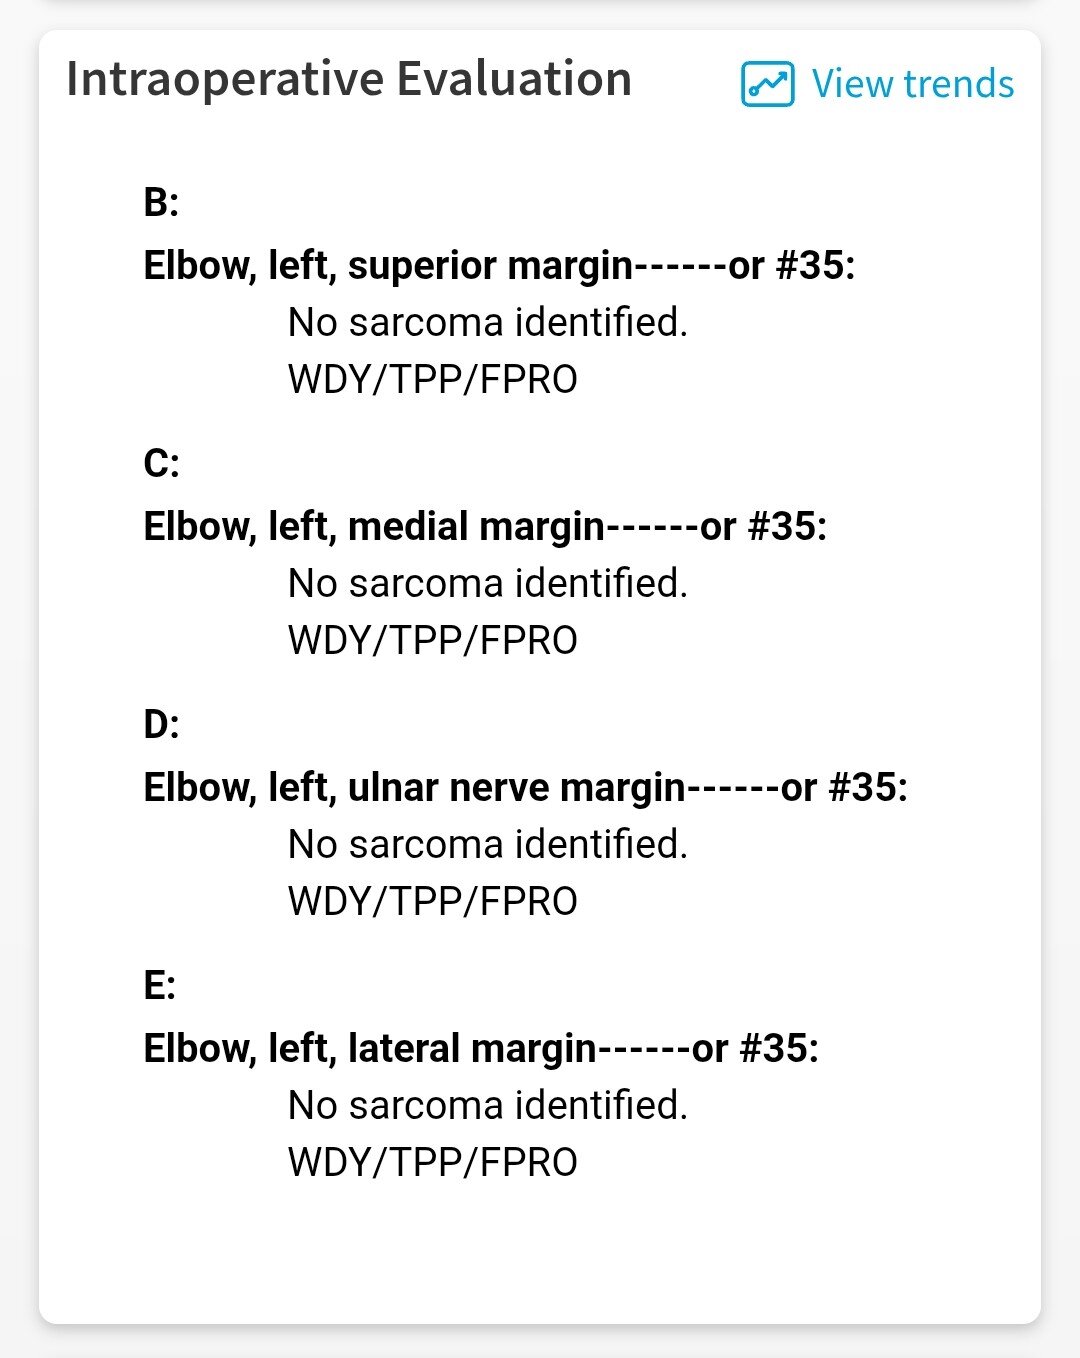
Task: Open the View trends link text
Action: (x=912, y=84)
